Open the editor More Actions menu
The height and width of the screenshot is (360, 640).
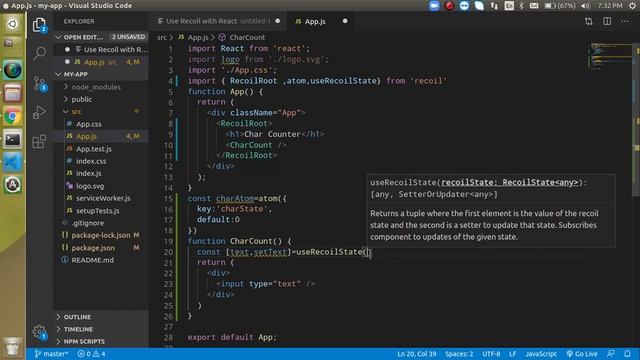pos(625,21)
